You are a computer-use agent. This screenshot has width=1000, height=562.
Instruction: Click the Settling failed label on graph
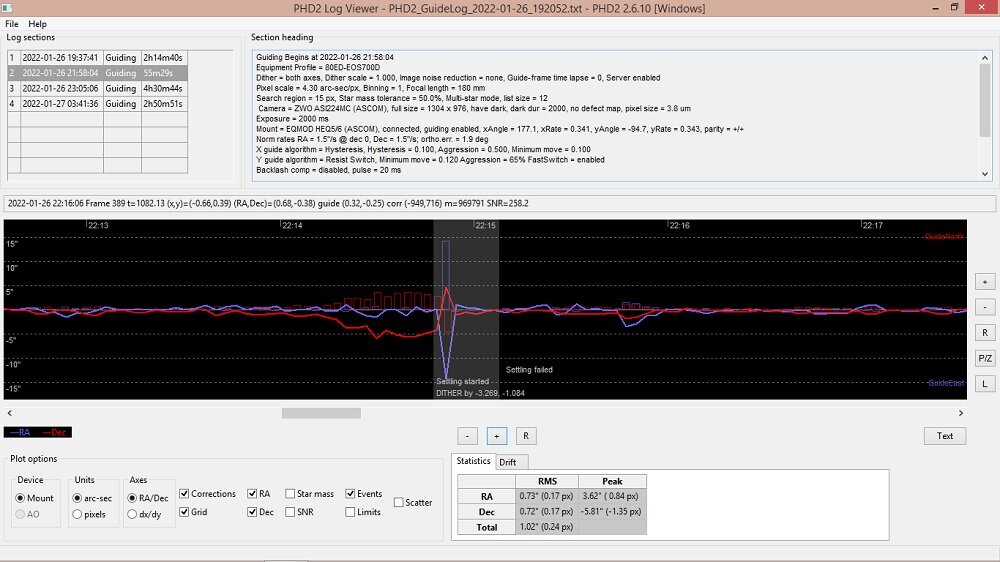[x=529, y=369]
